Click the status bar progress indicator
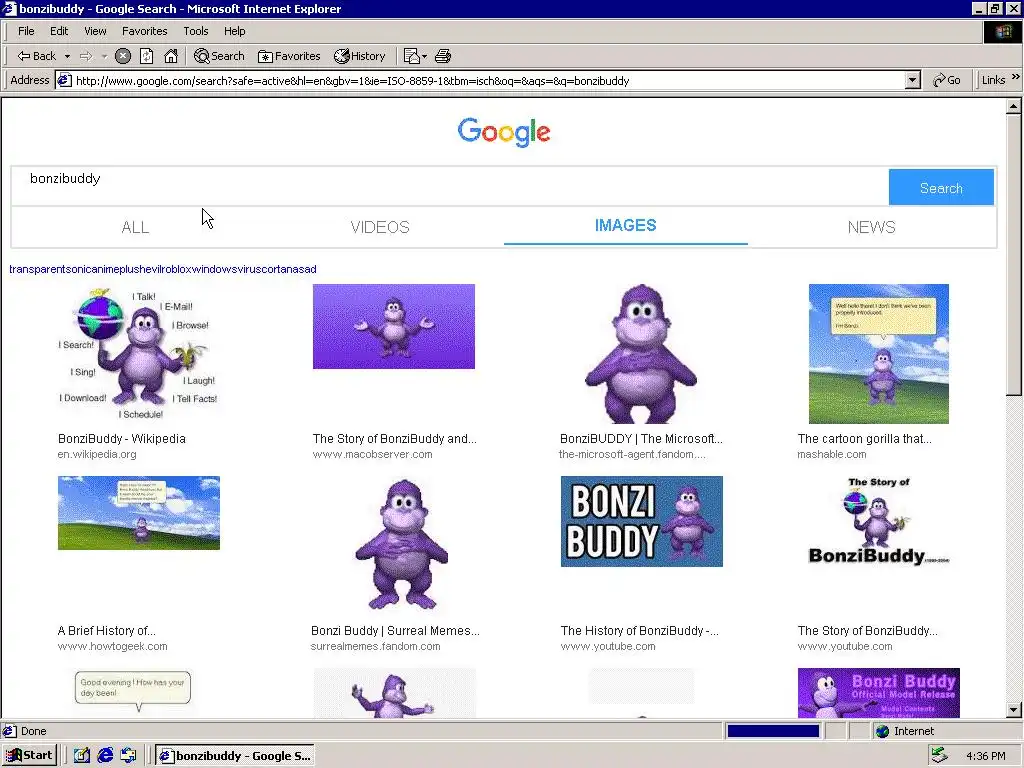Screen dimensions: 1024x768 tap(773, 731)
